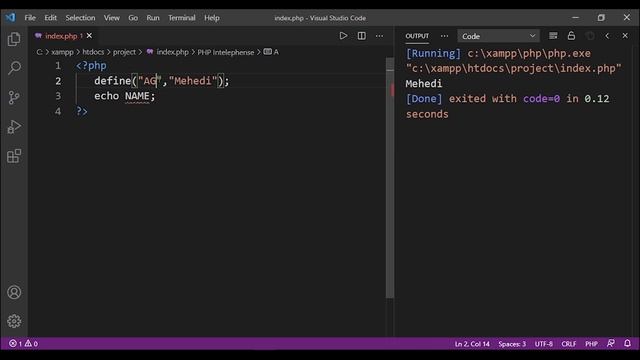The height and width of the screenshot is (360, 640).
Task: Open the Selection menu
Action: (80, 18)
